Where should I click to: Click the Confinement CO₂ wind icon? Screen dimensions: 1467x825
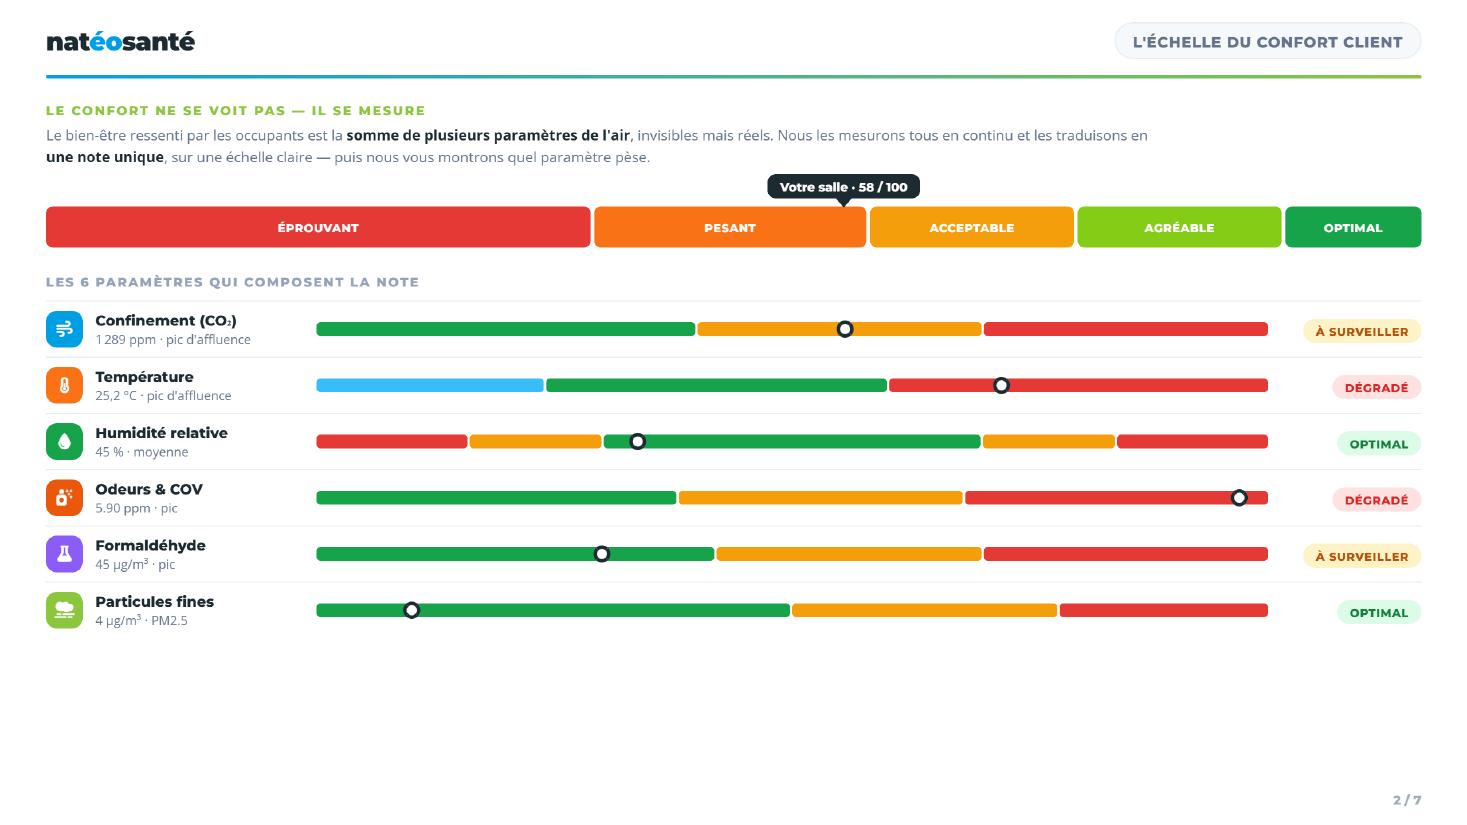[x=64, y=329]
